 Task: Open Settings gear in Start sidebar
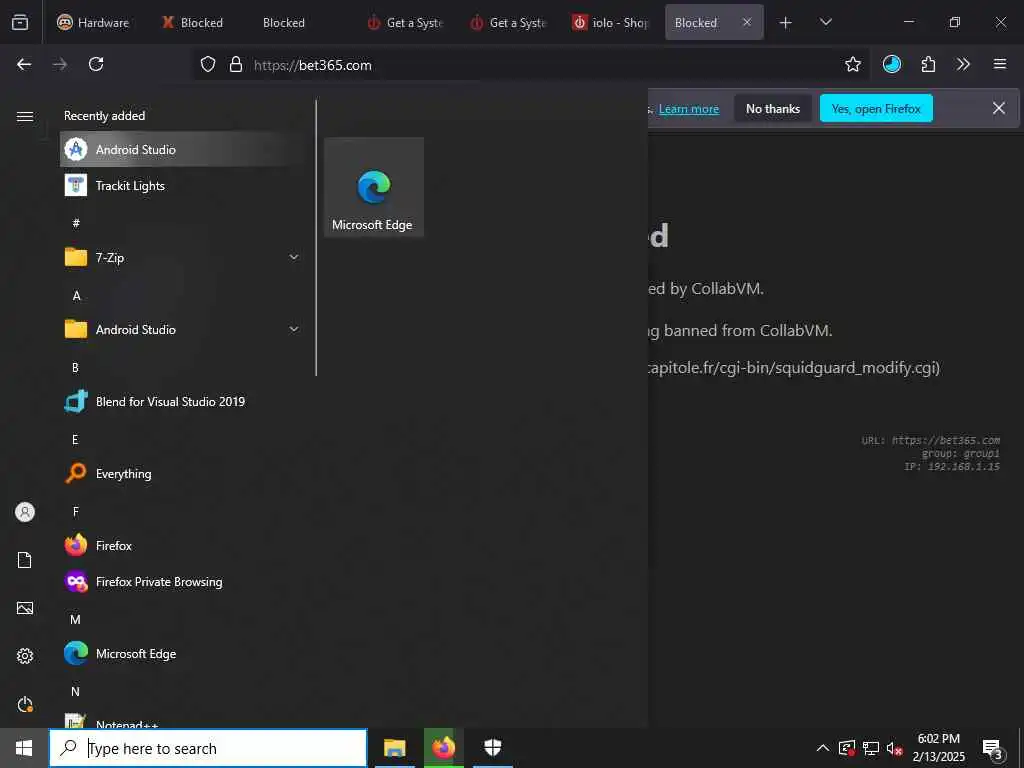coord(25,656)
